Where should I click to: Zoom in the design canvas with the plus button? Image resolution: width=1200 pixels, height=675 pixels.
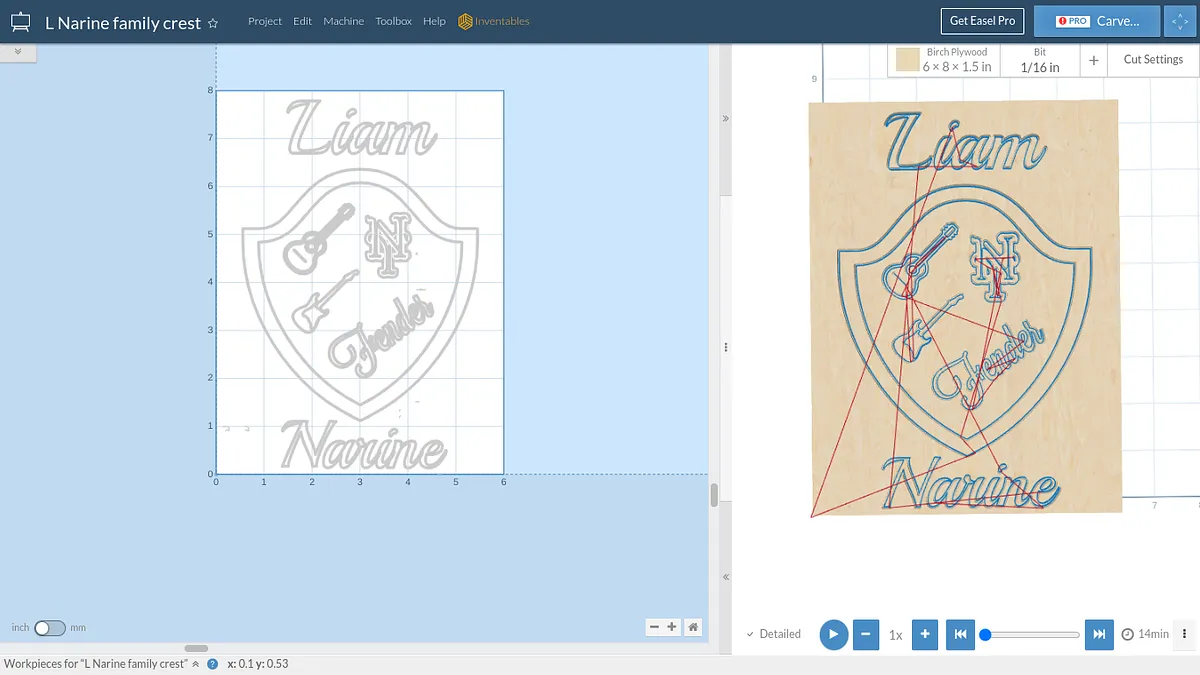[672, 627]
